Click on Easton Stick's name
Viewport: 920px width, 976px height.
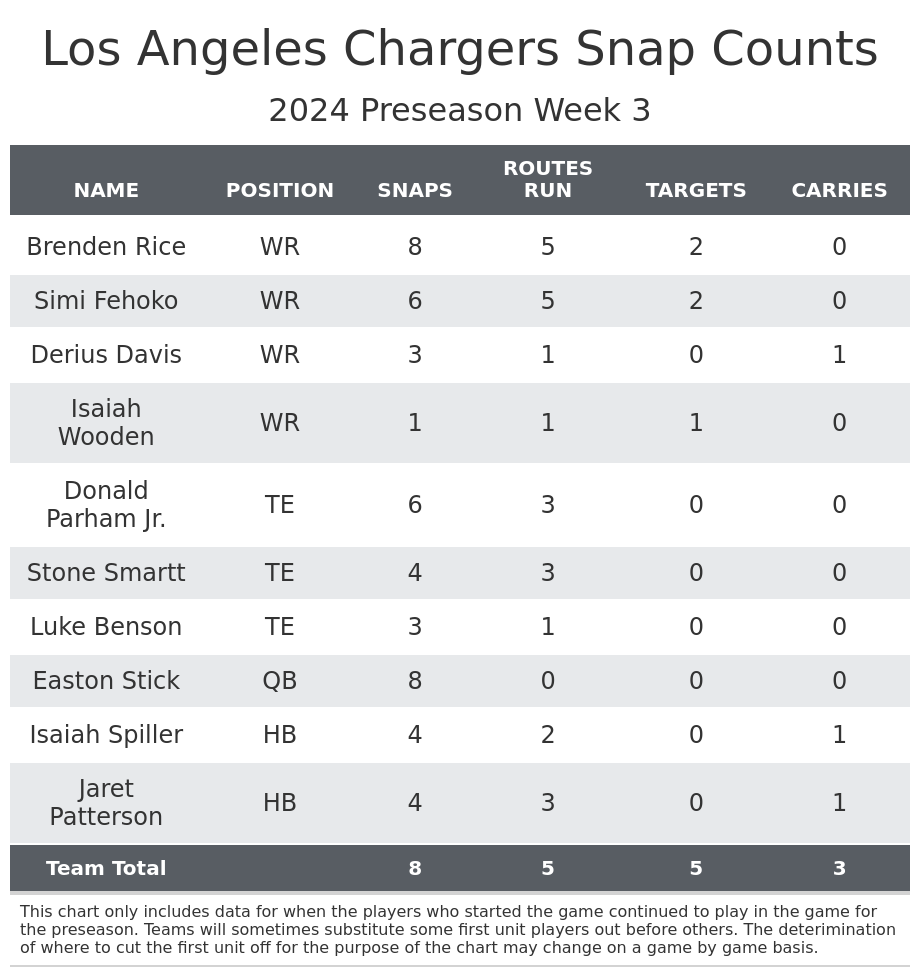point(106,681)
